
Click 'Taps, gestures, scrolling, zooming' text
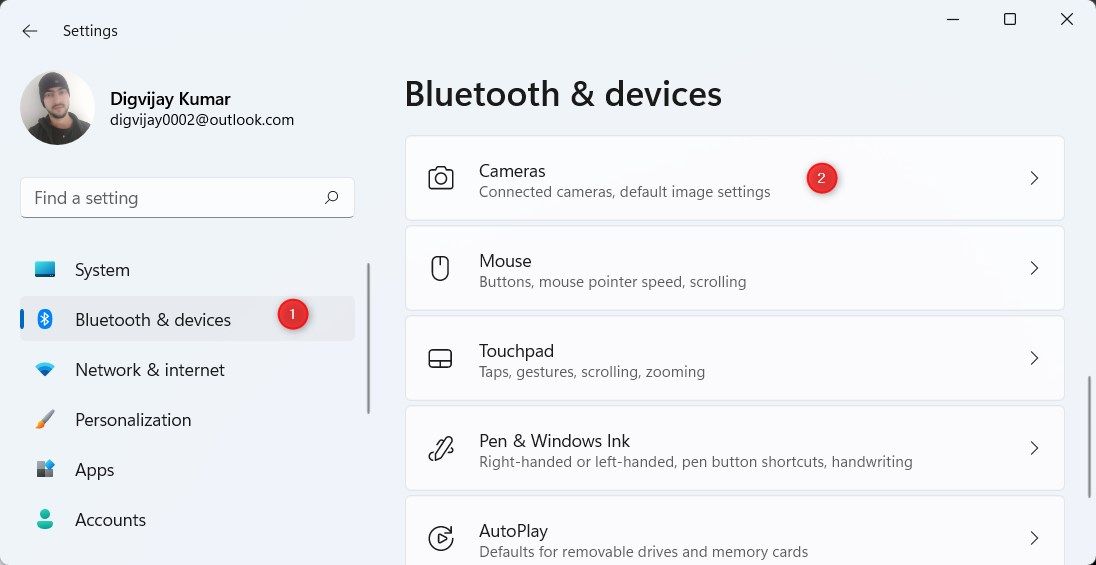click(592, 372)
